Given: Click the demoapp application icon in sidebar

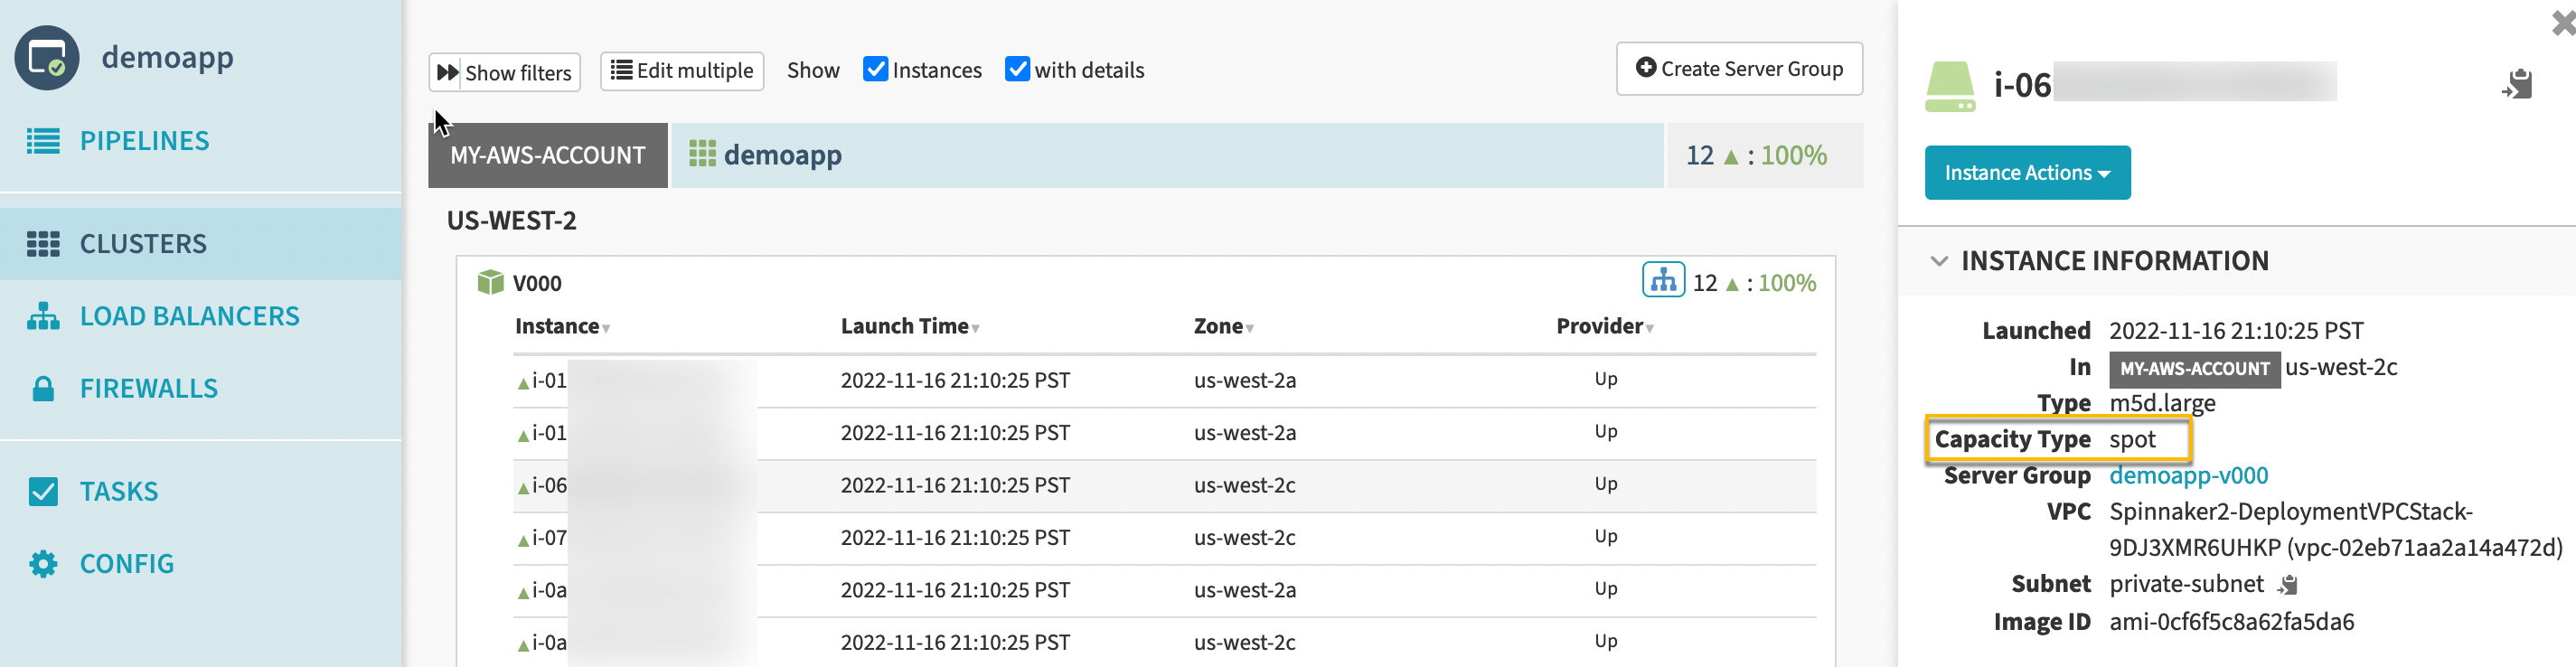Looking at the screenshot, I should (x=46, y=58).
